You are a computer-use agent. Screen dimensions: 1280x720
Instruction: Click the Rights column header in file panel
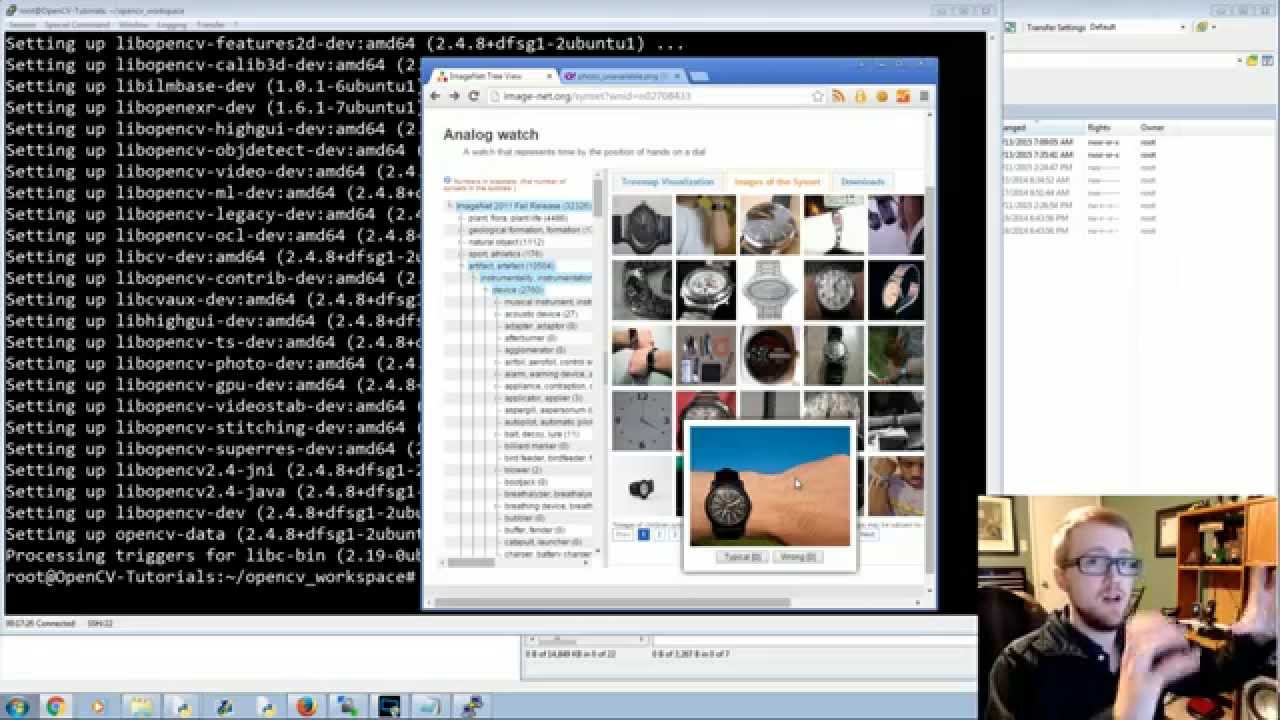[1099, 128]
